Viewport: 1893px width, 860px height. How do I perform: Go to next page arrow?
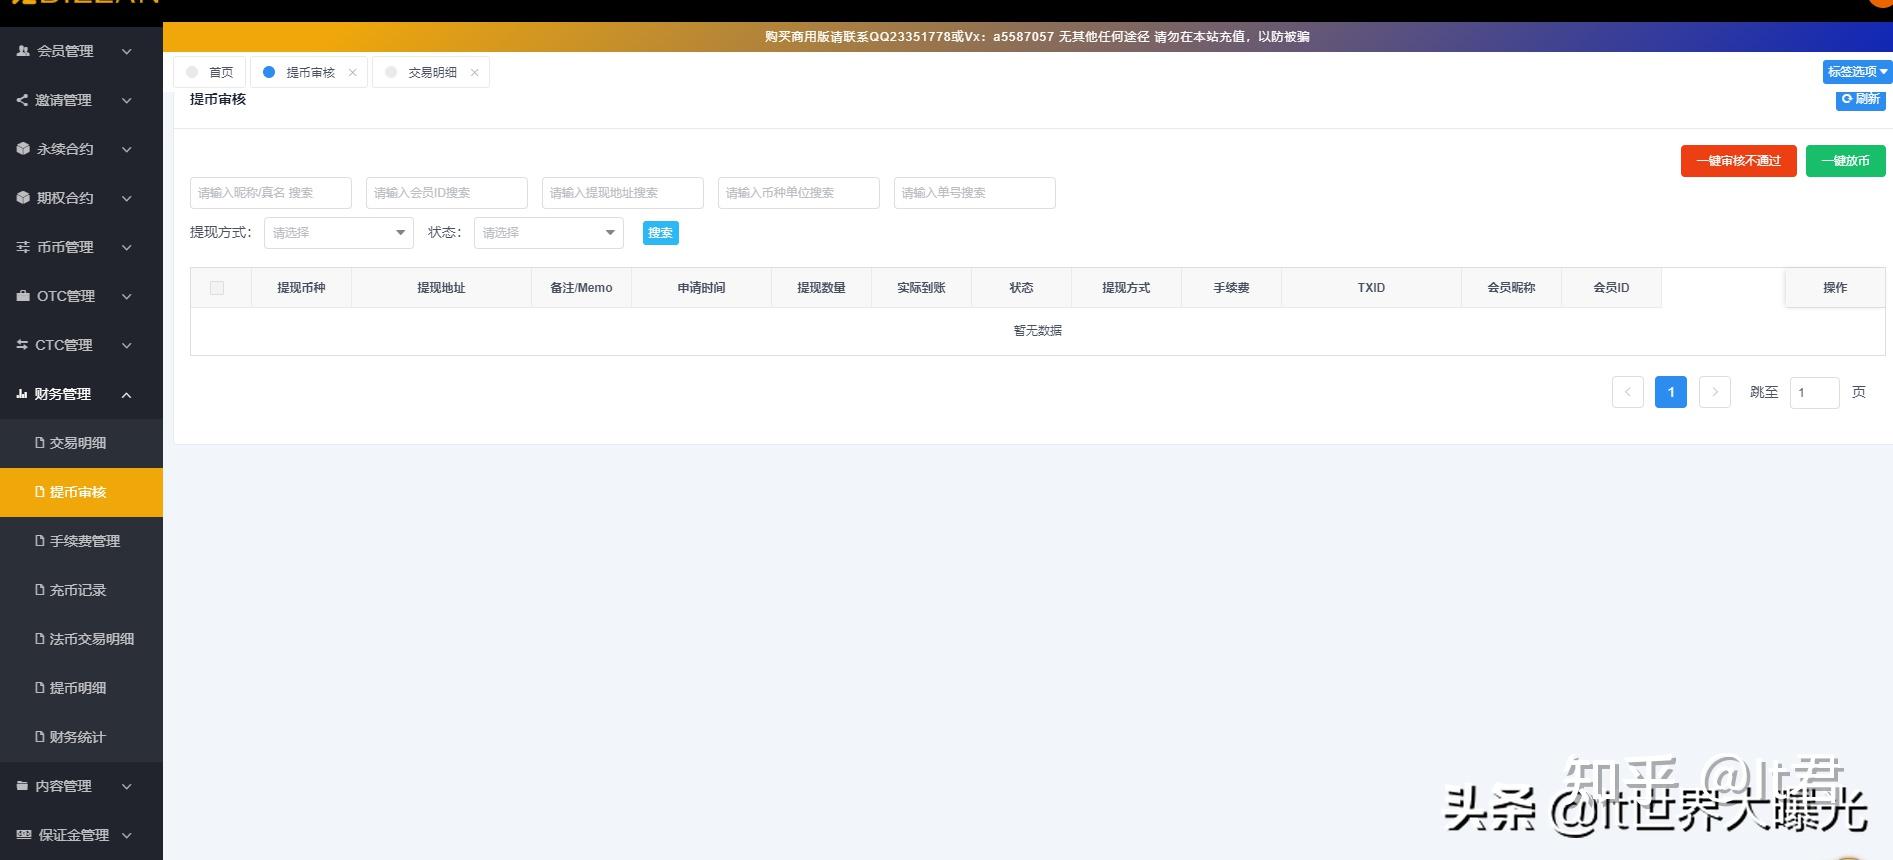pos(1714,392)
